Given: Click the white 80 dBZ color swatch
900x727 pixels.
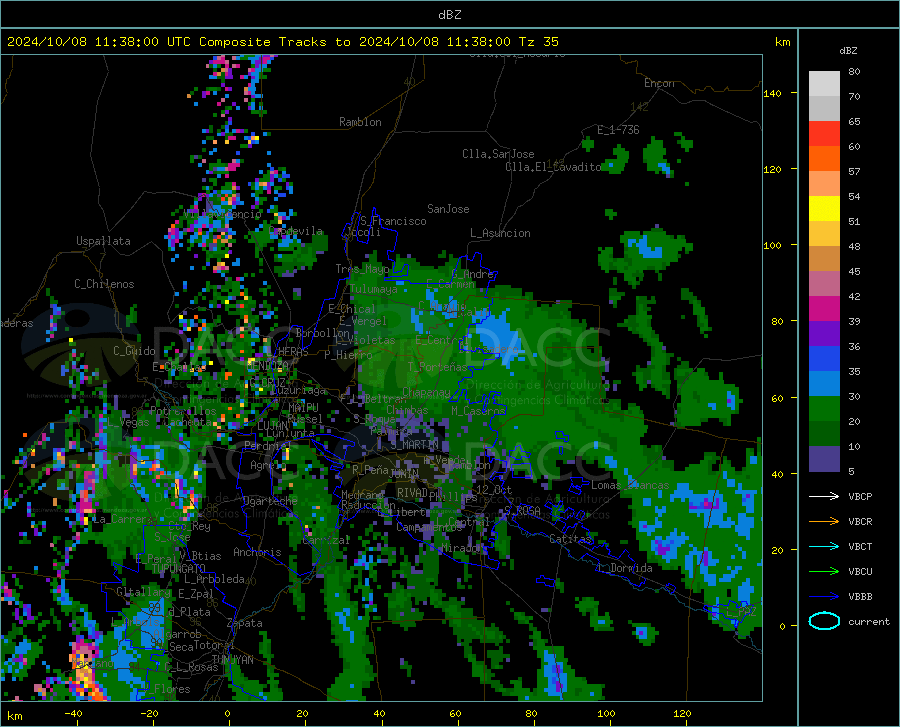Looking at the screenshot, I should 824,83.
